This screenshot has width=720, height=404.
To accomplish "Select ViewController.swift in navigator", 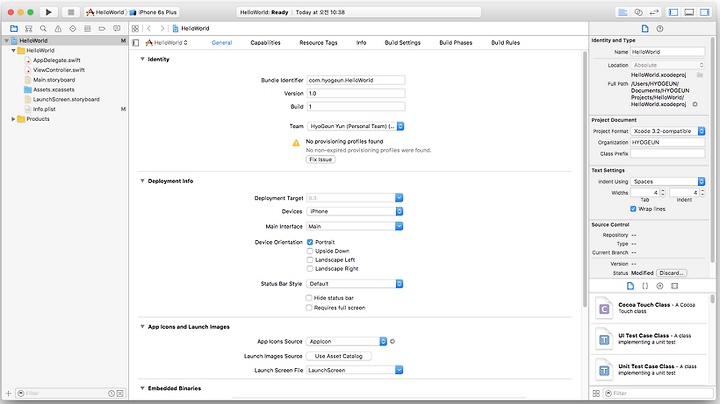I will click(59, 70).
